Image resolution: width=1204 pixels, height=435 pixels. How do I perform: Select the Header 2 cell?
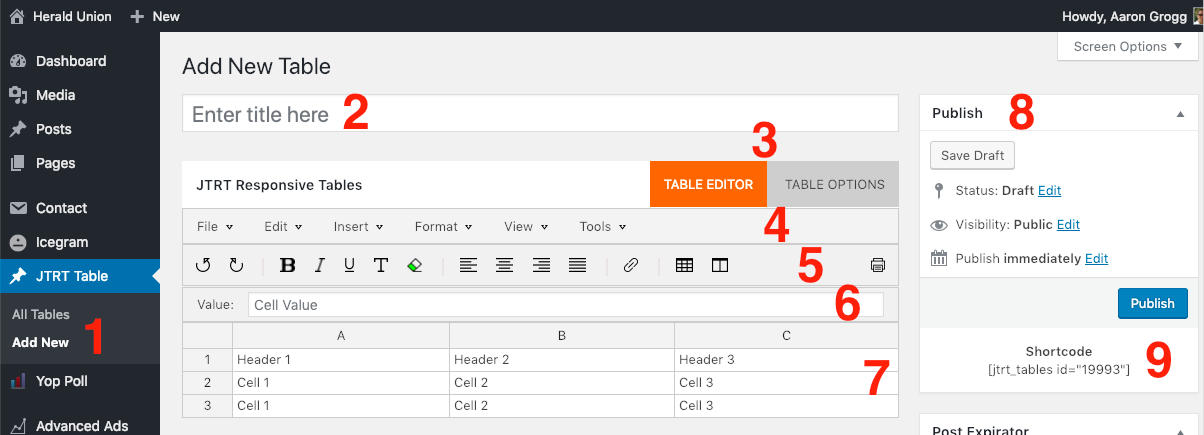click(x=562, y=359)
